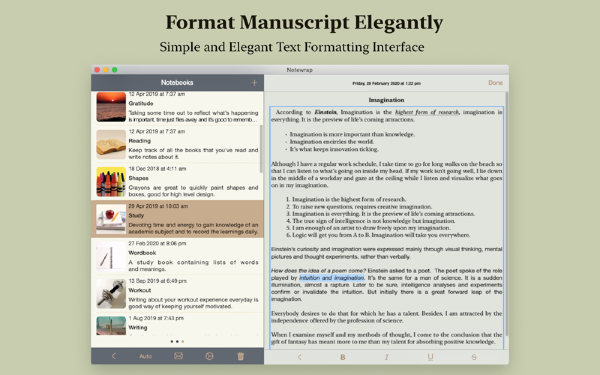This screenshot has height=375, width=600.
Task: Apply underline formatting with U icon
Action: pyautogui.click(x=430, y=357)
